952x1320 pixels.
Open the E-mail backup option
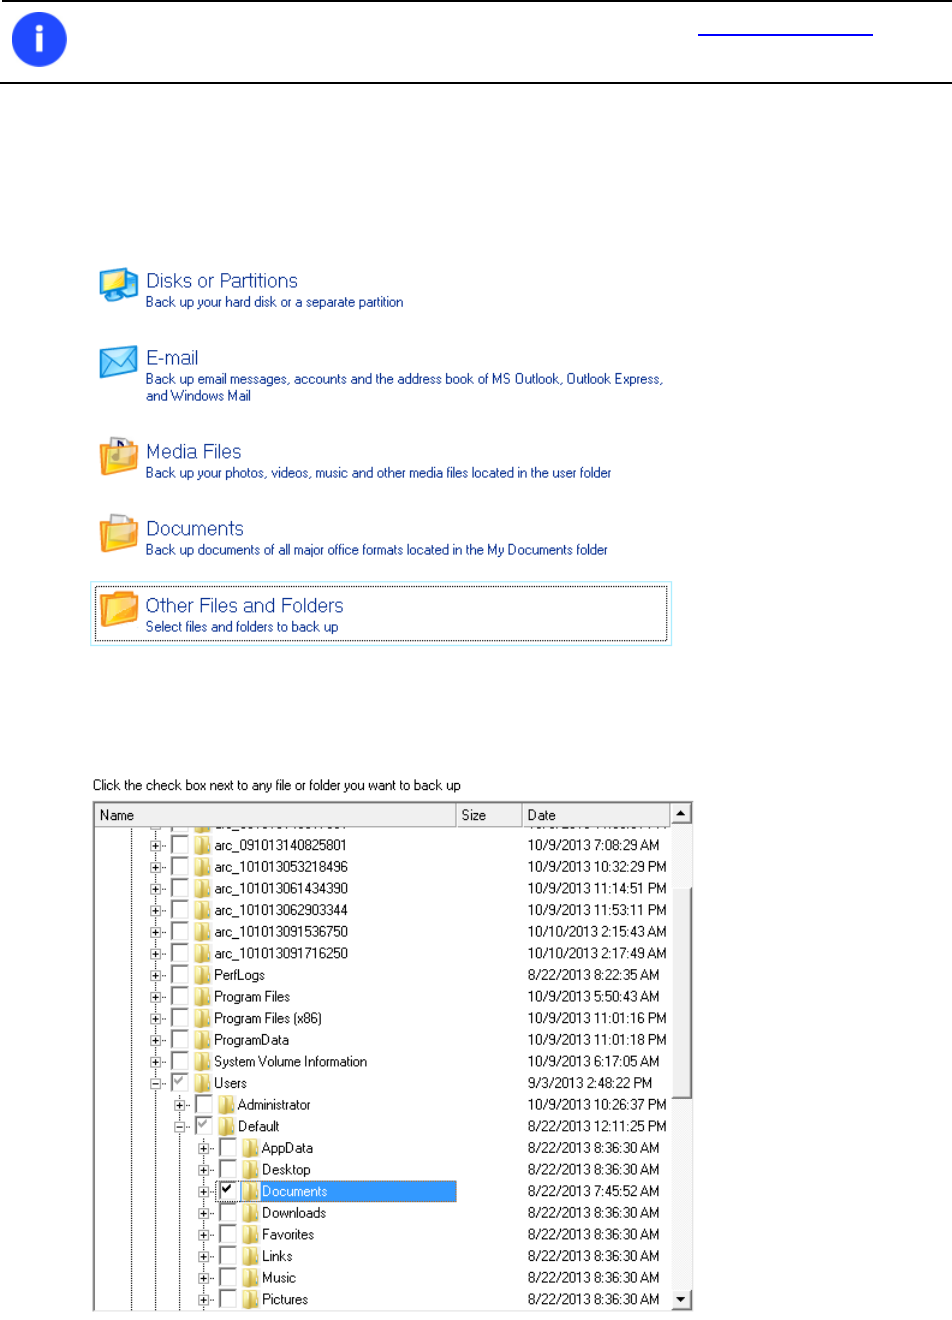[172, 358]
